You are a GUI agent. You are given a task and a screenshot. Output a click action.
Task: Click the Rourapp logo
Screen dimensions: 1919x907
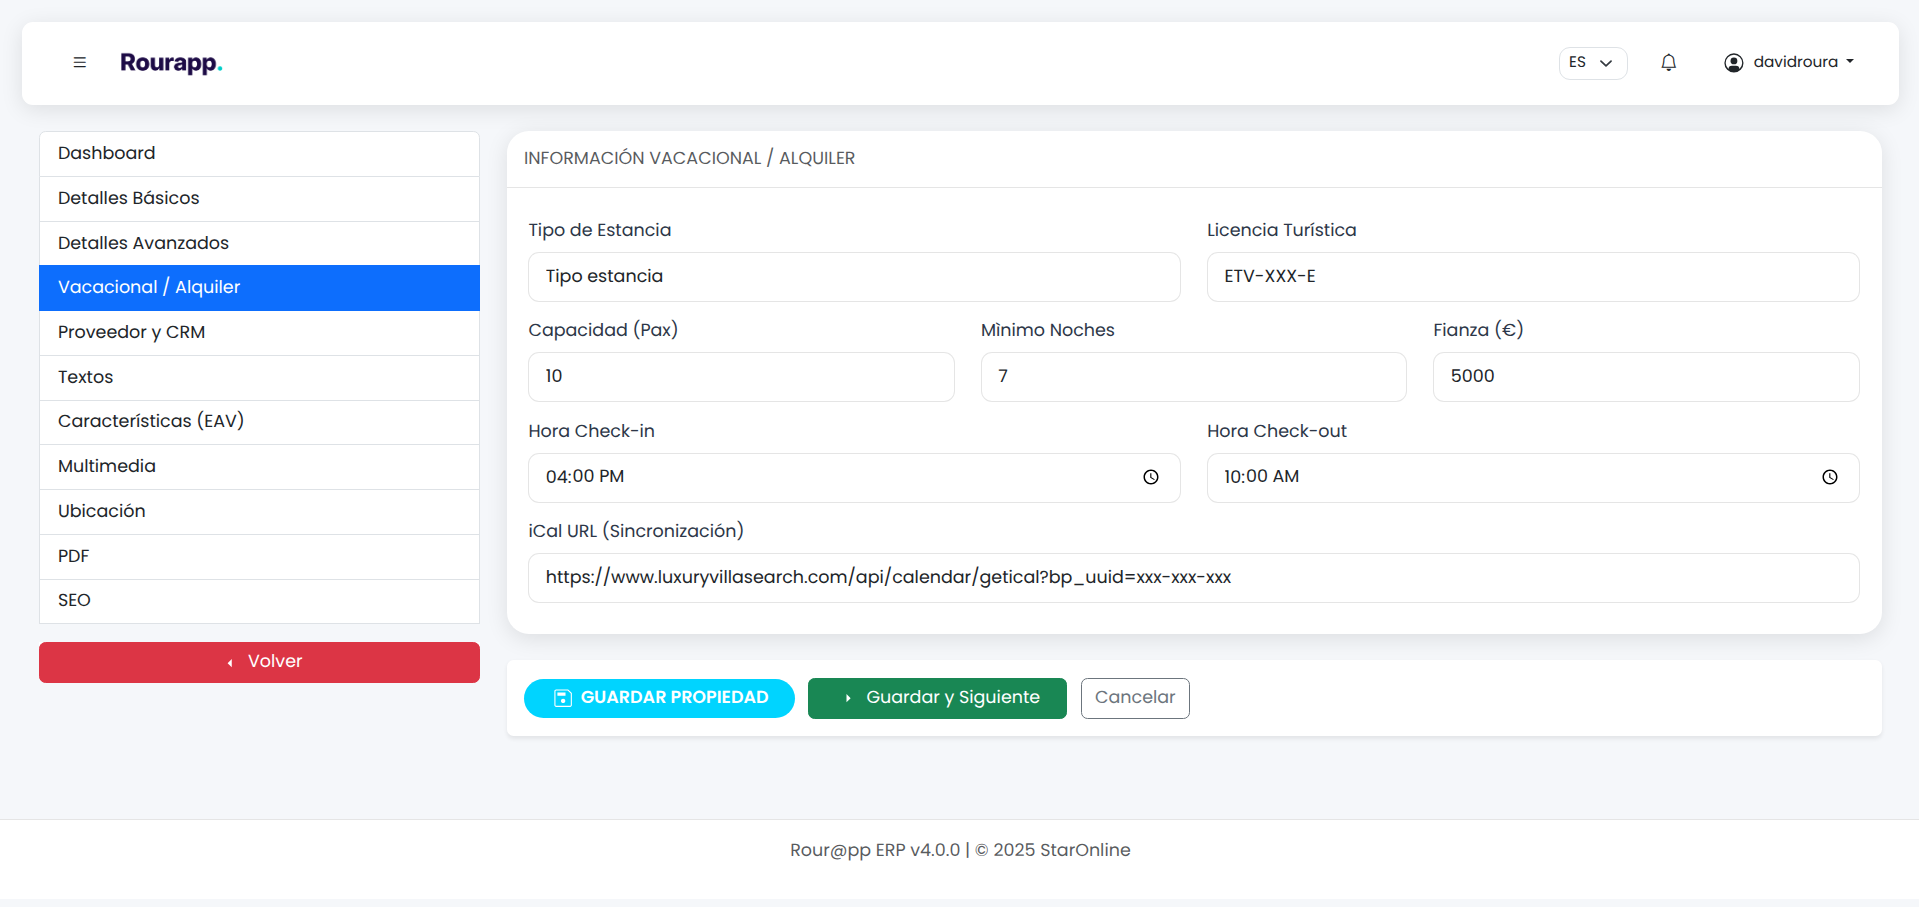pyautogui.click(x=171, y=62)
